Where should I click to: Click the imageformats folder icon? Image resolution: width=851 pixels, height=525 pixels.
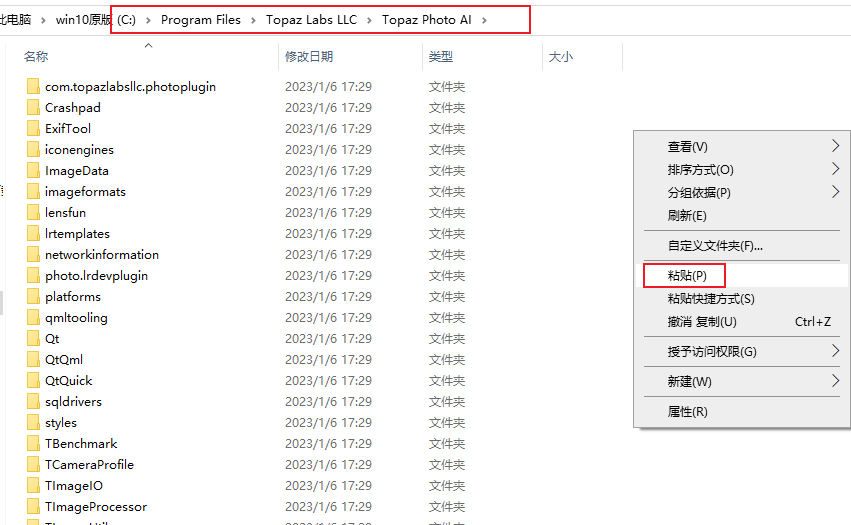pyautogui.click(x=33, y=192)
